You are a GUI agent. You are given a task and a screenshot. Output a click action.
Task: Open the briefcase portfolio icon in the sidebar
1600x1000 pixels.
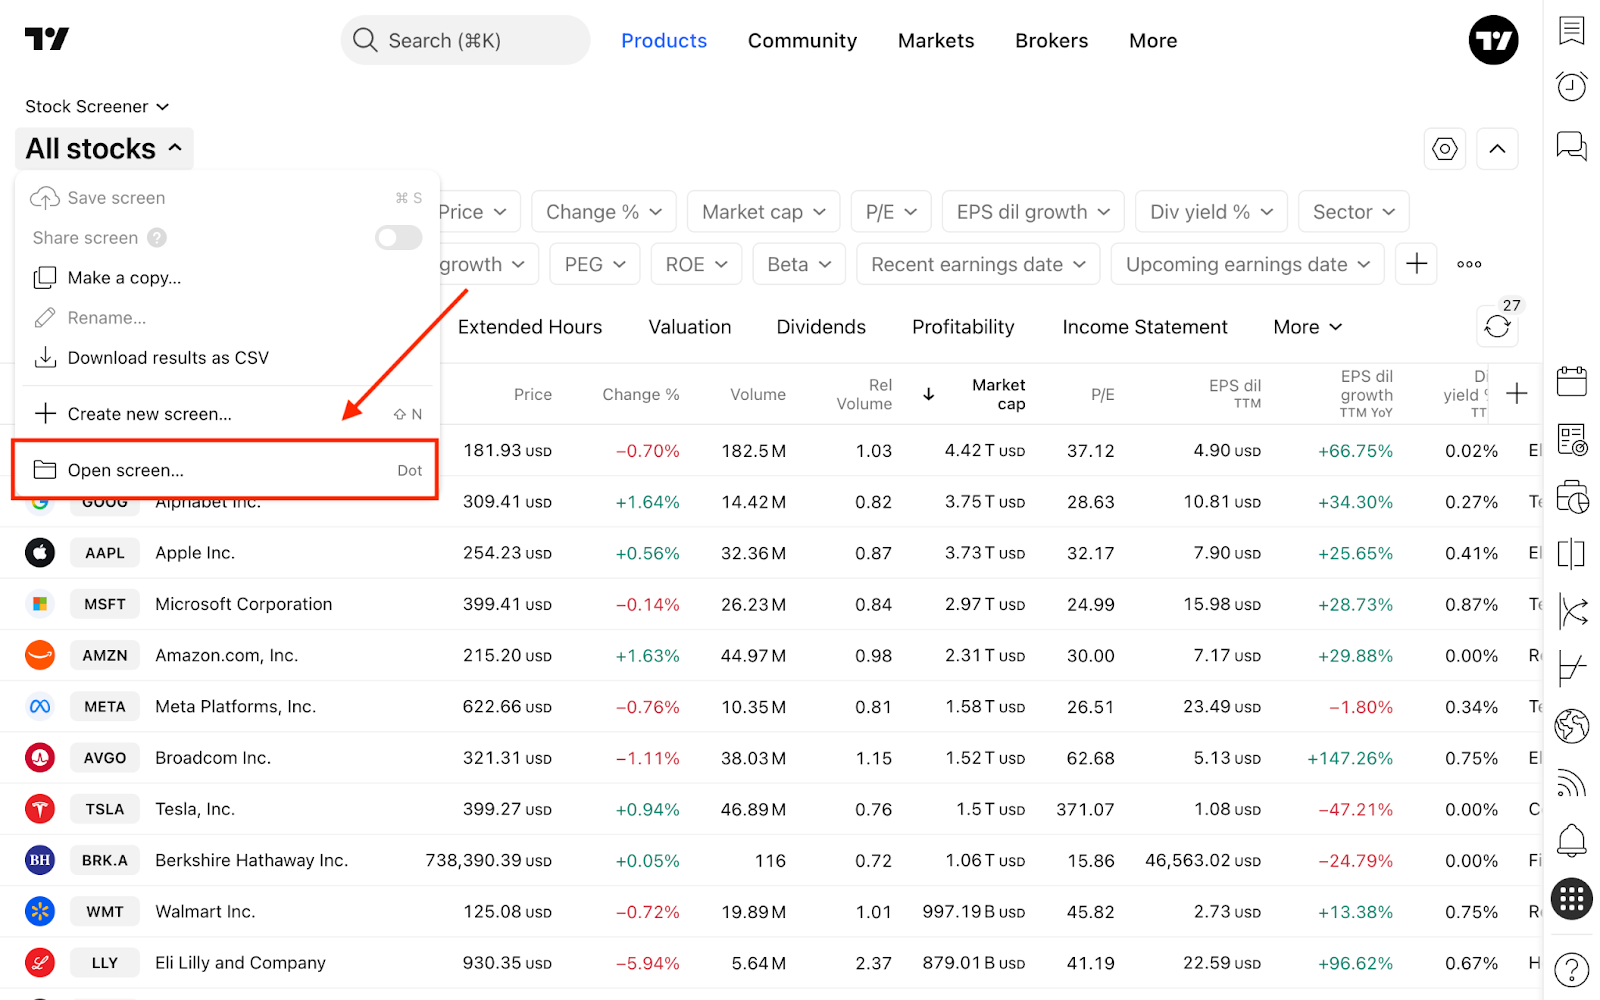point(1571,496)
